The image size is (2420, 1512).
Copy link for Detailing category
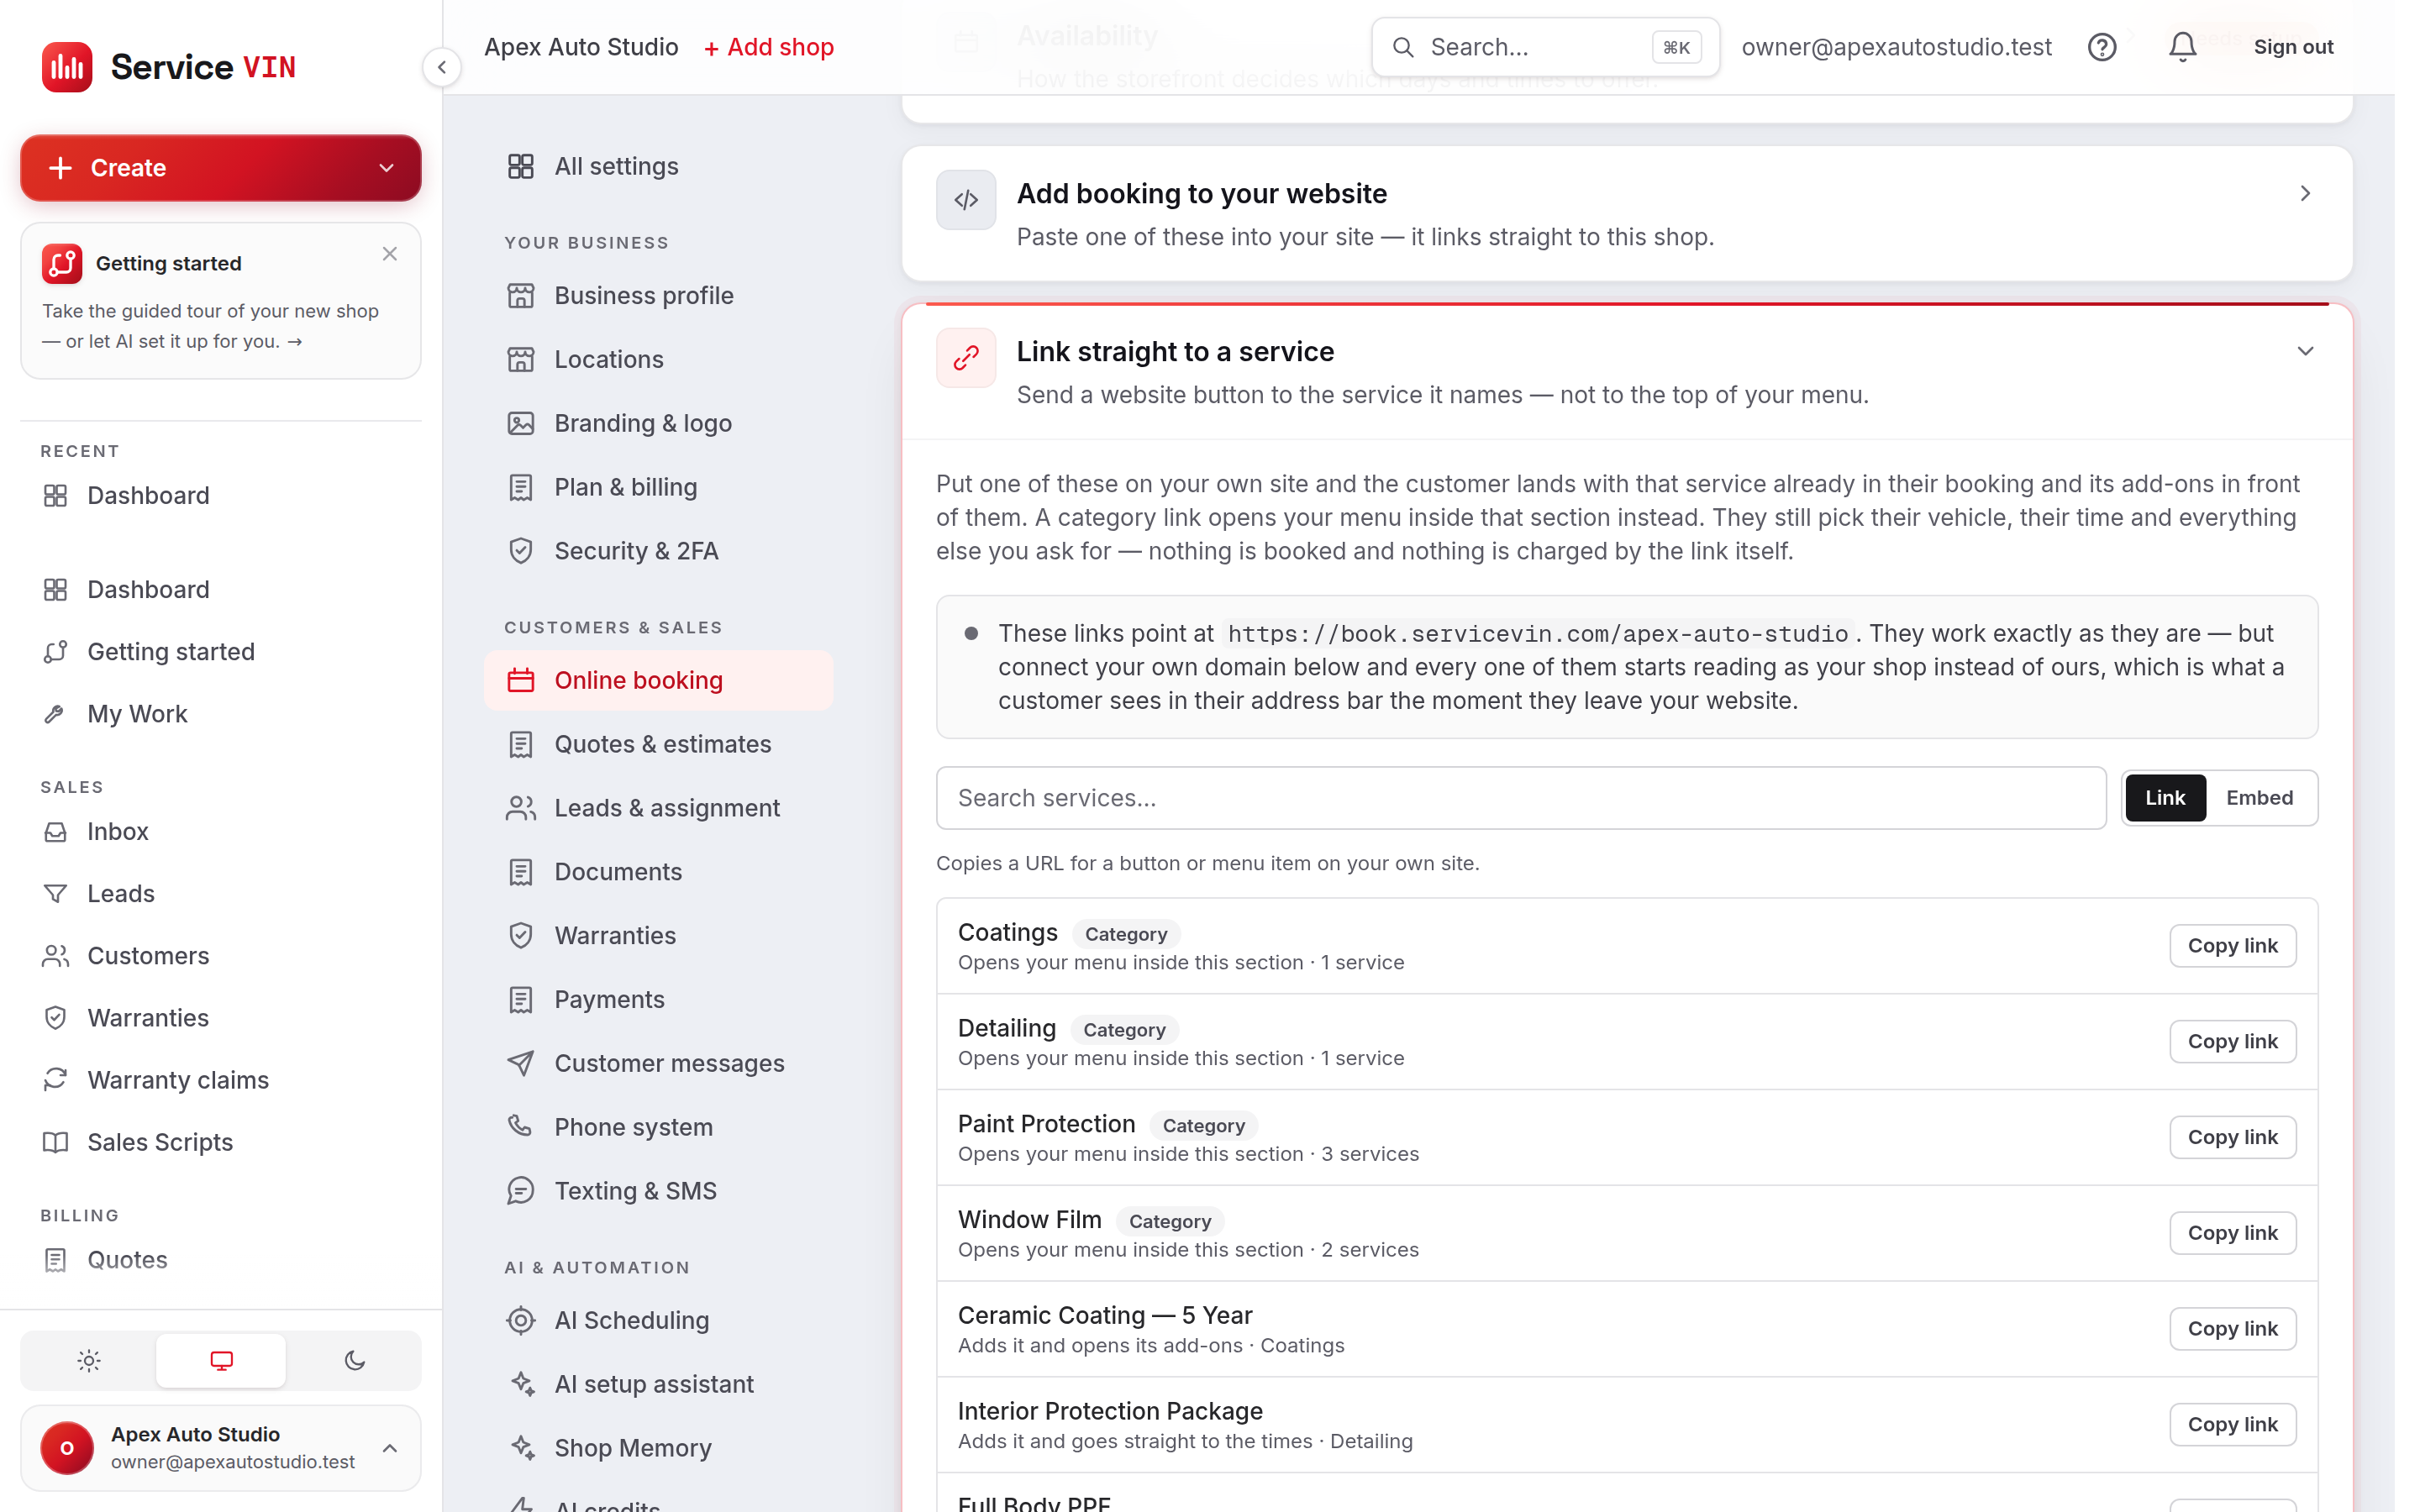pos(2232,1042)
